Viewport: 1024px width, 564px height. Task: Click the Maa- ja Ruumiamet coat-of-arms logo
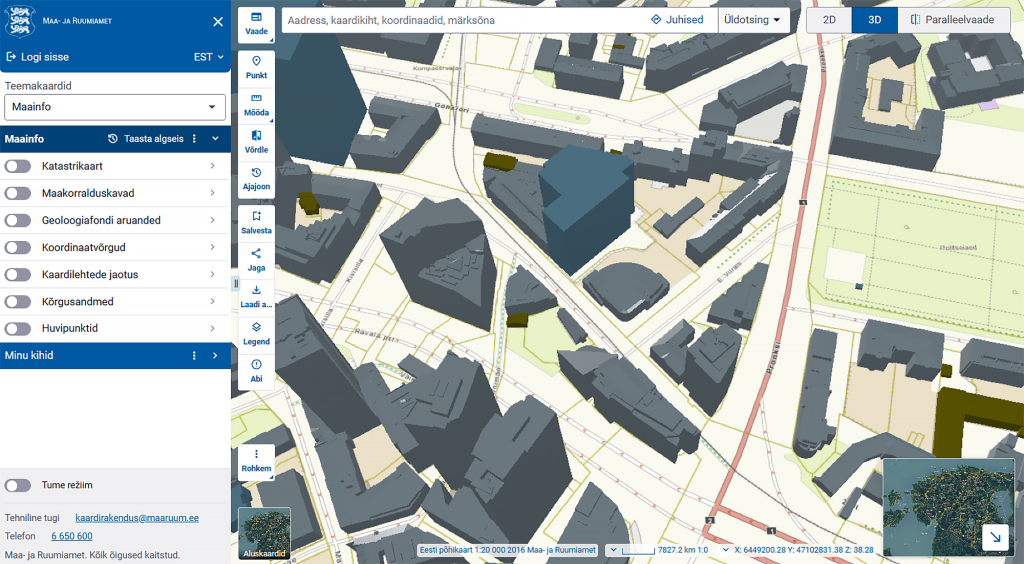[x=20, y=22]
